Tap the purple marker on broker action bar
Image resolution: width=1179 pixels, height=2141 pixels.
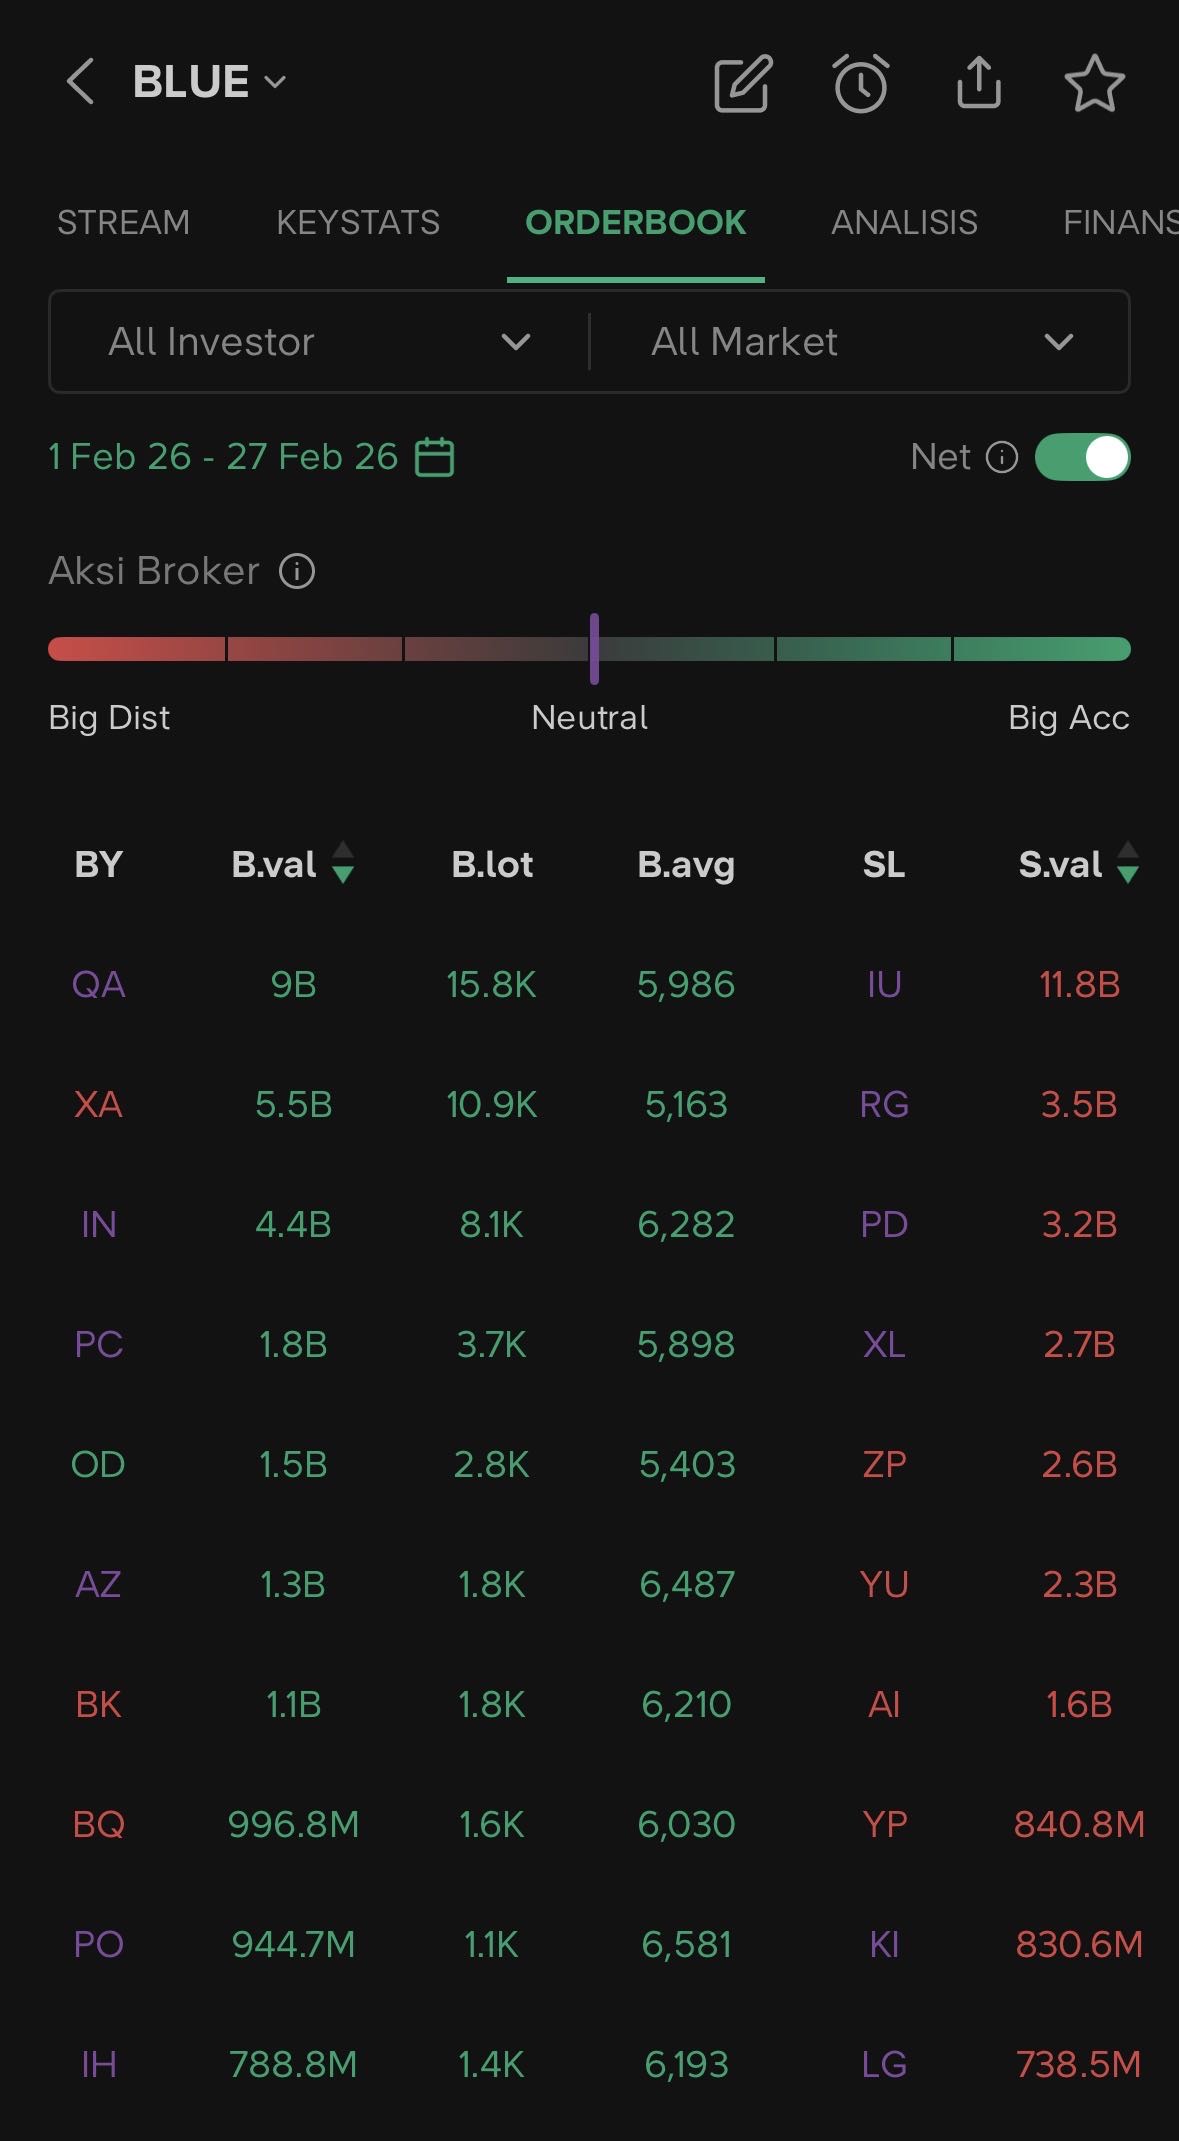coord(594,649)
